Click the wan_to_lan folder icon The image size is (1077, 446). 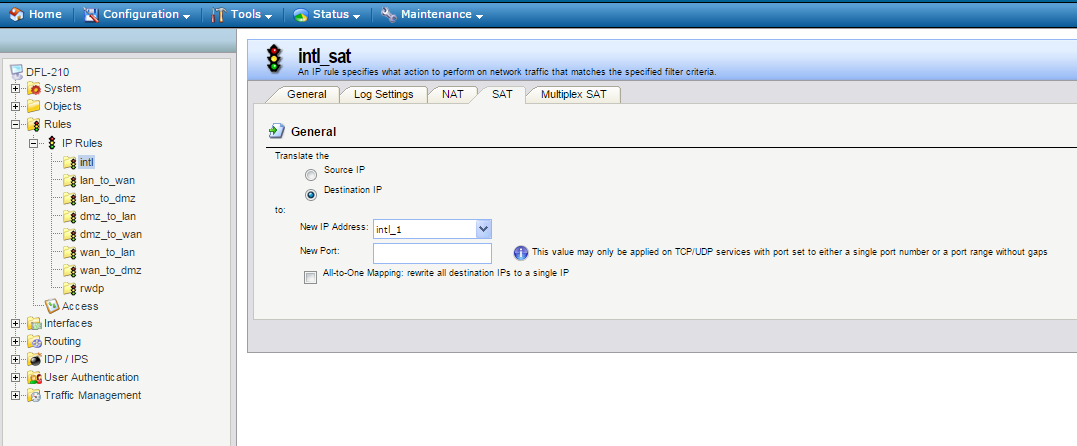(x=69, y=252)
